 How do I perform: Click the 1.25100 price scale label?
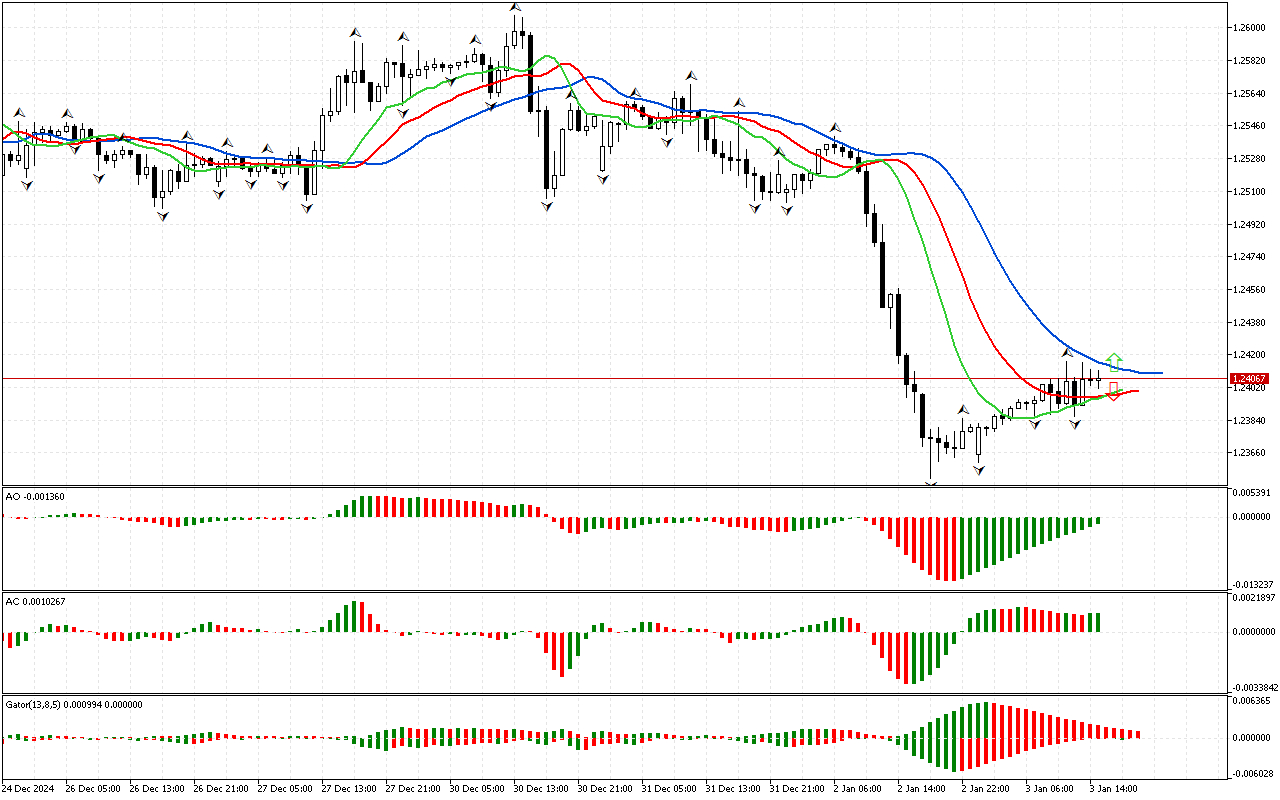(x=1251, y=191)
